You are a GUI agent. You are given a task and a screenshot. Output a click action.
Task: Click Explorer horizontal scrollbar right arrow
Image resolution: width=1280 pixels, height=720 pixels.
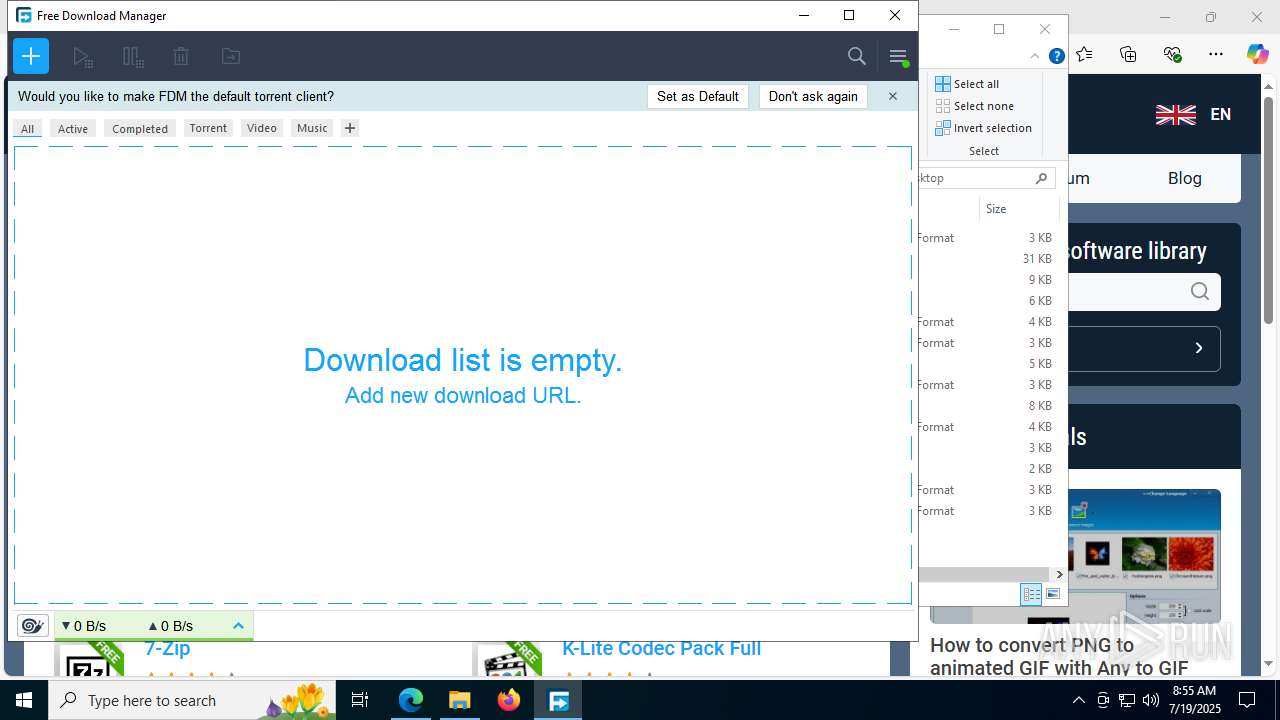pyautogui.click(x=1059, y=575)
